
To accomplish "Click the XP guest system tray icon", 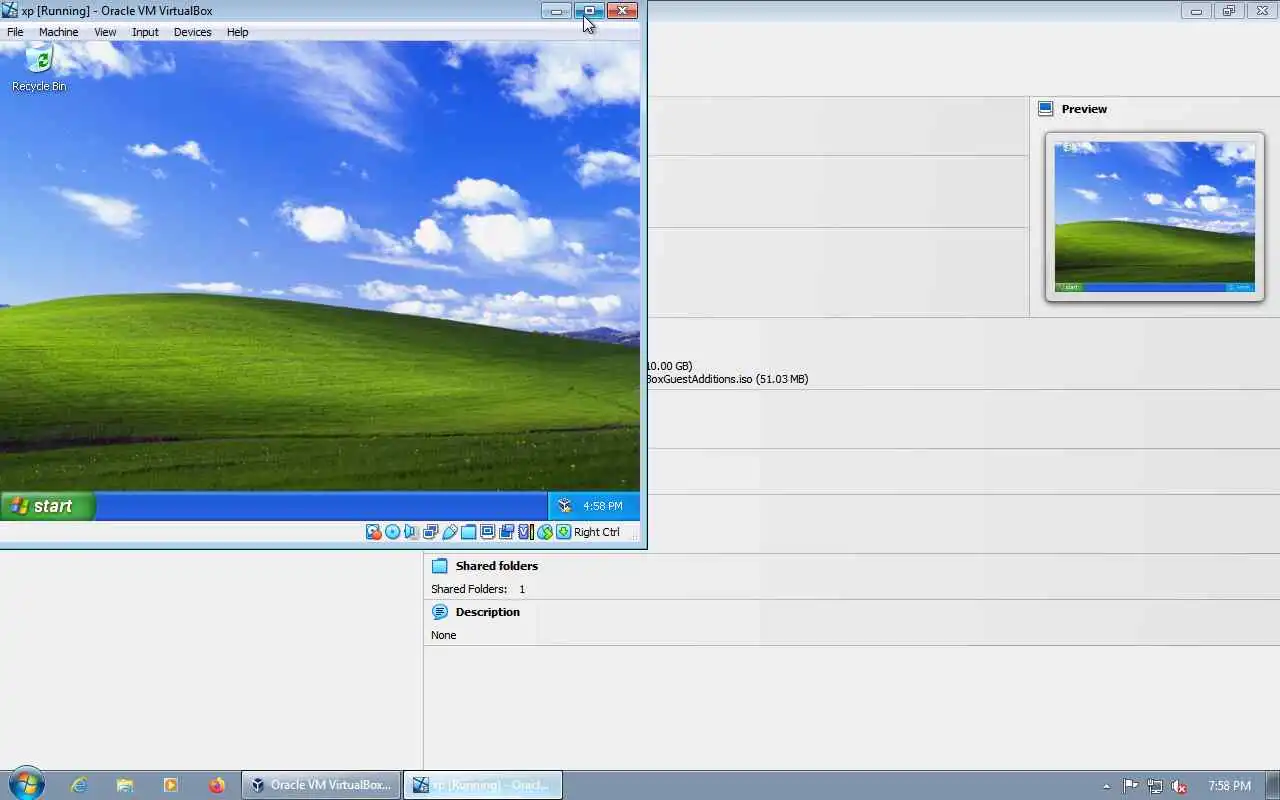I will point(565,506).
